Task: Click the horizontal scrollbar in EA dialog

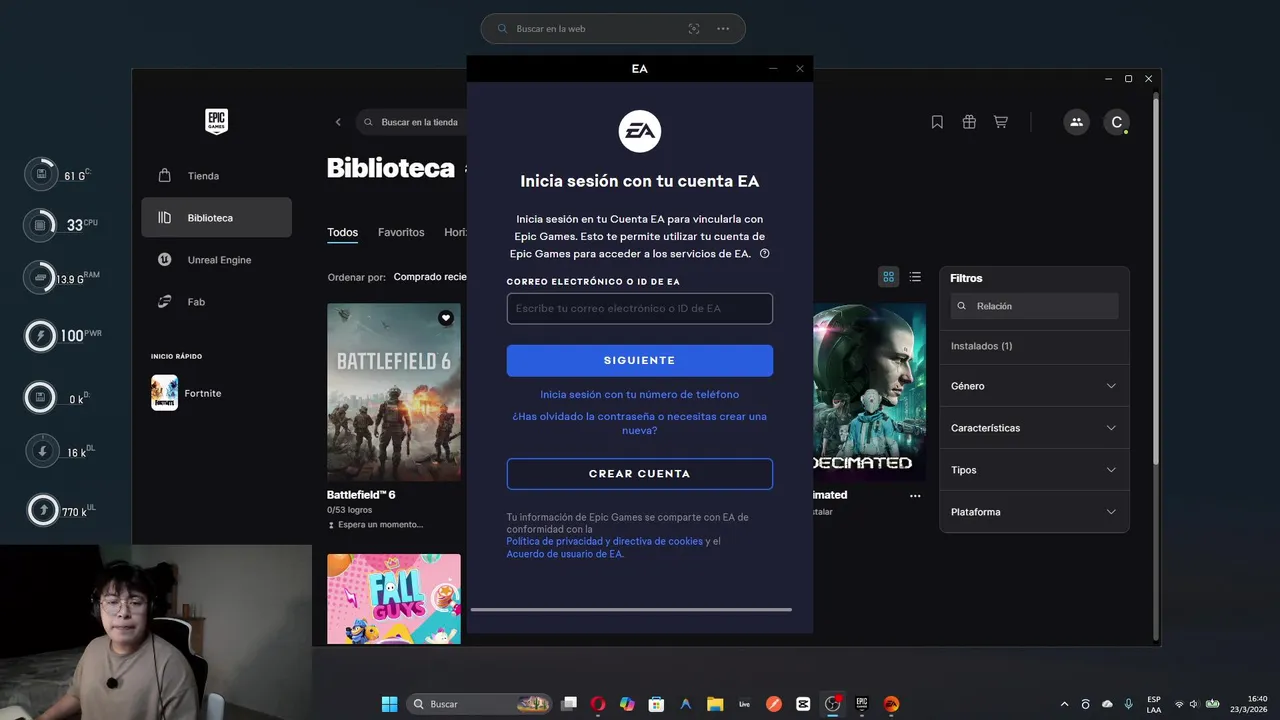Action: coord(631,609)
